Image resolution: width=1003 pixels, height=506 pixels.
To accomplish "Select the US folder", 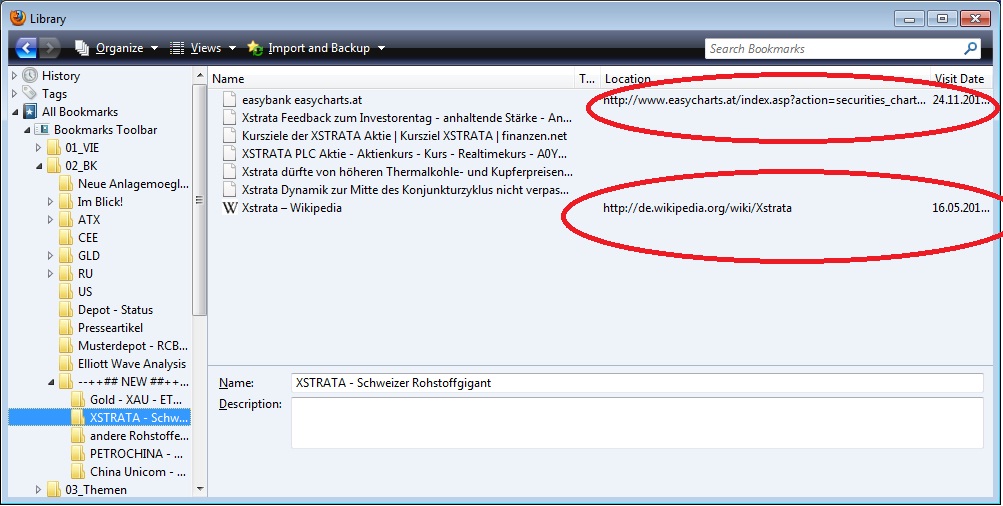I will [x=85, y=292].
